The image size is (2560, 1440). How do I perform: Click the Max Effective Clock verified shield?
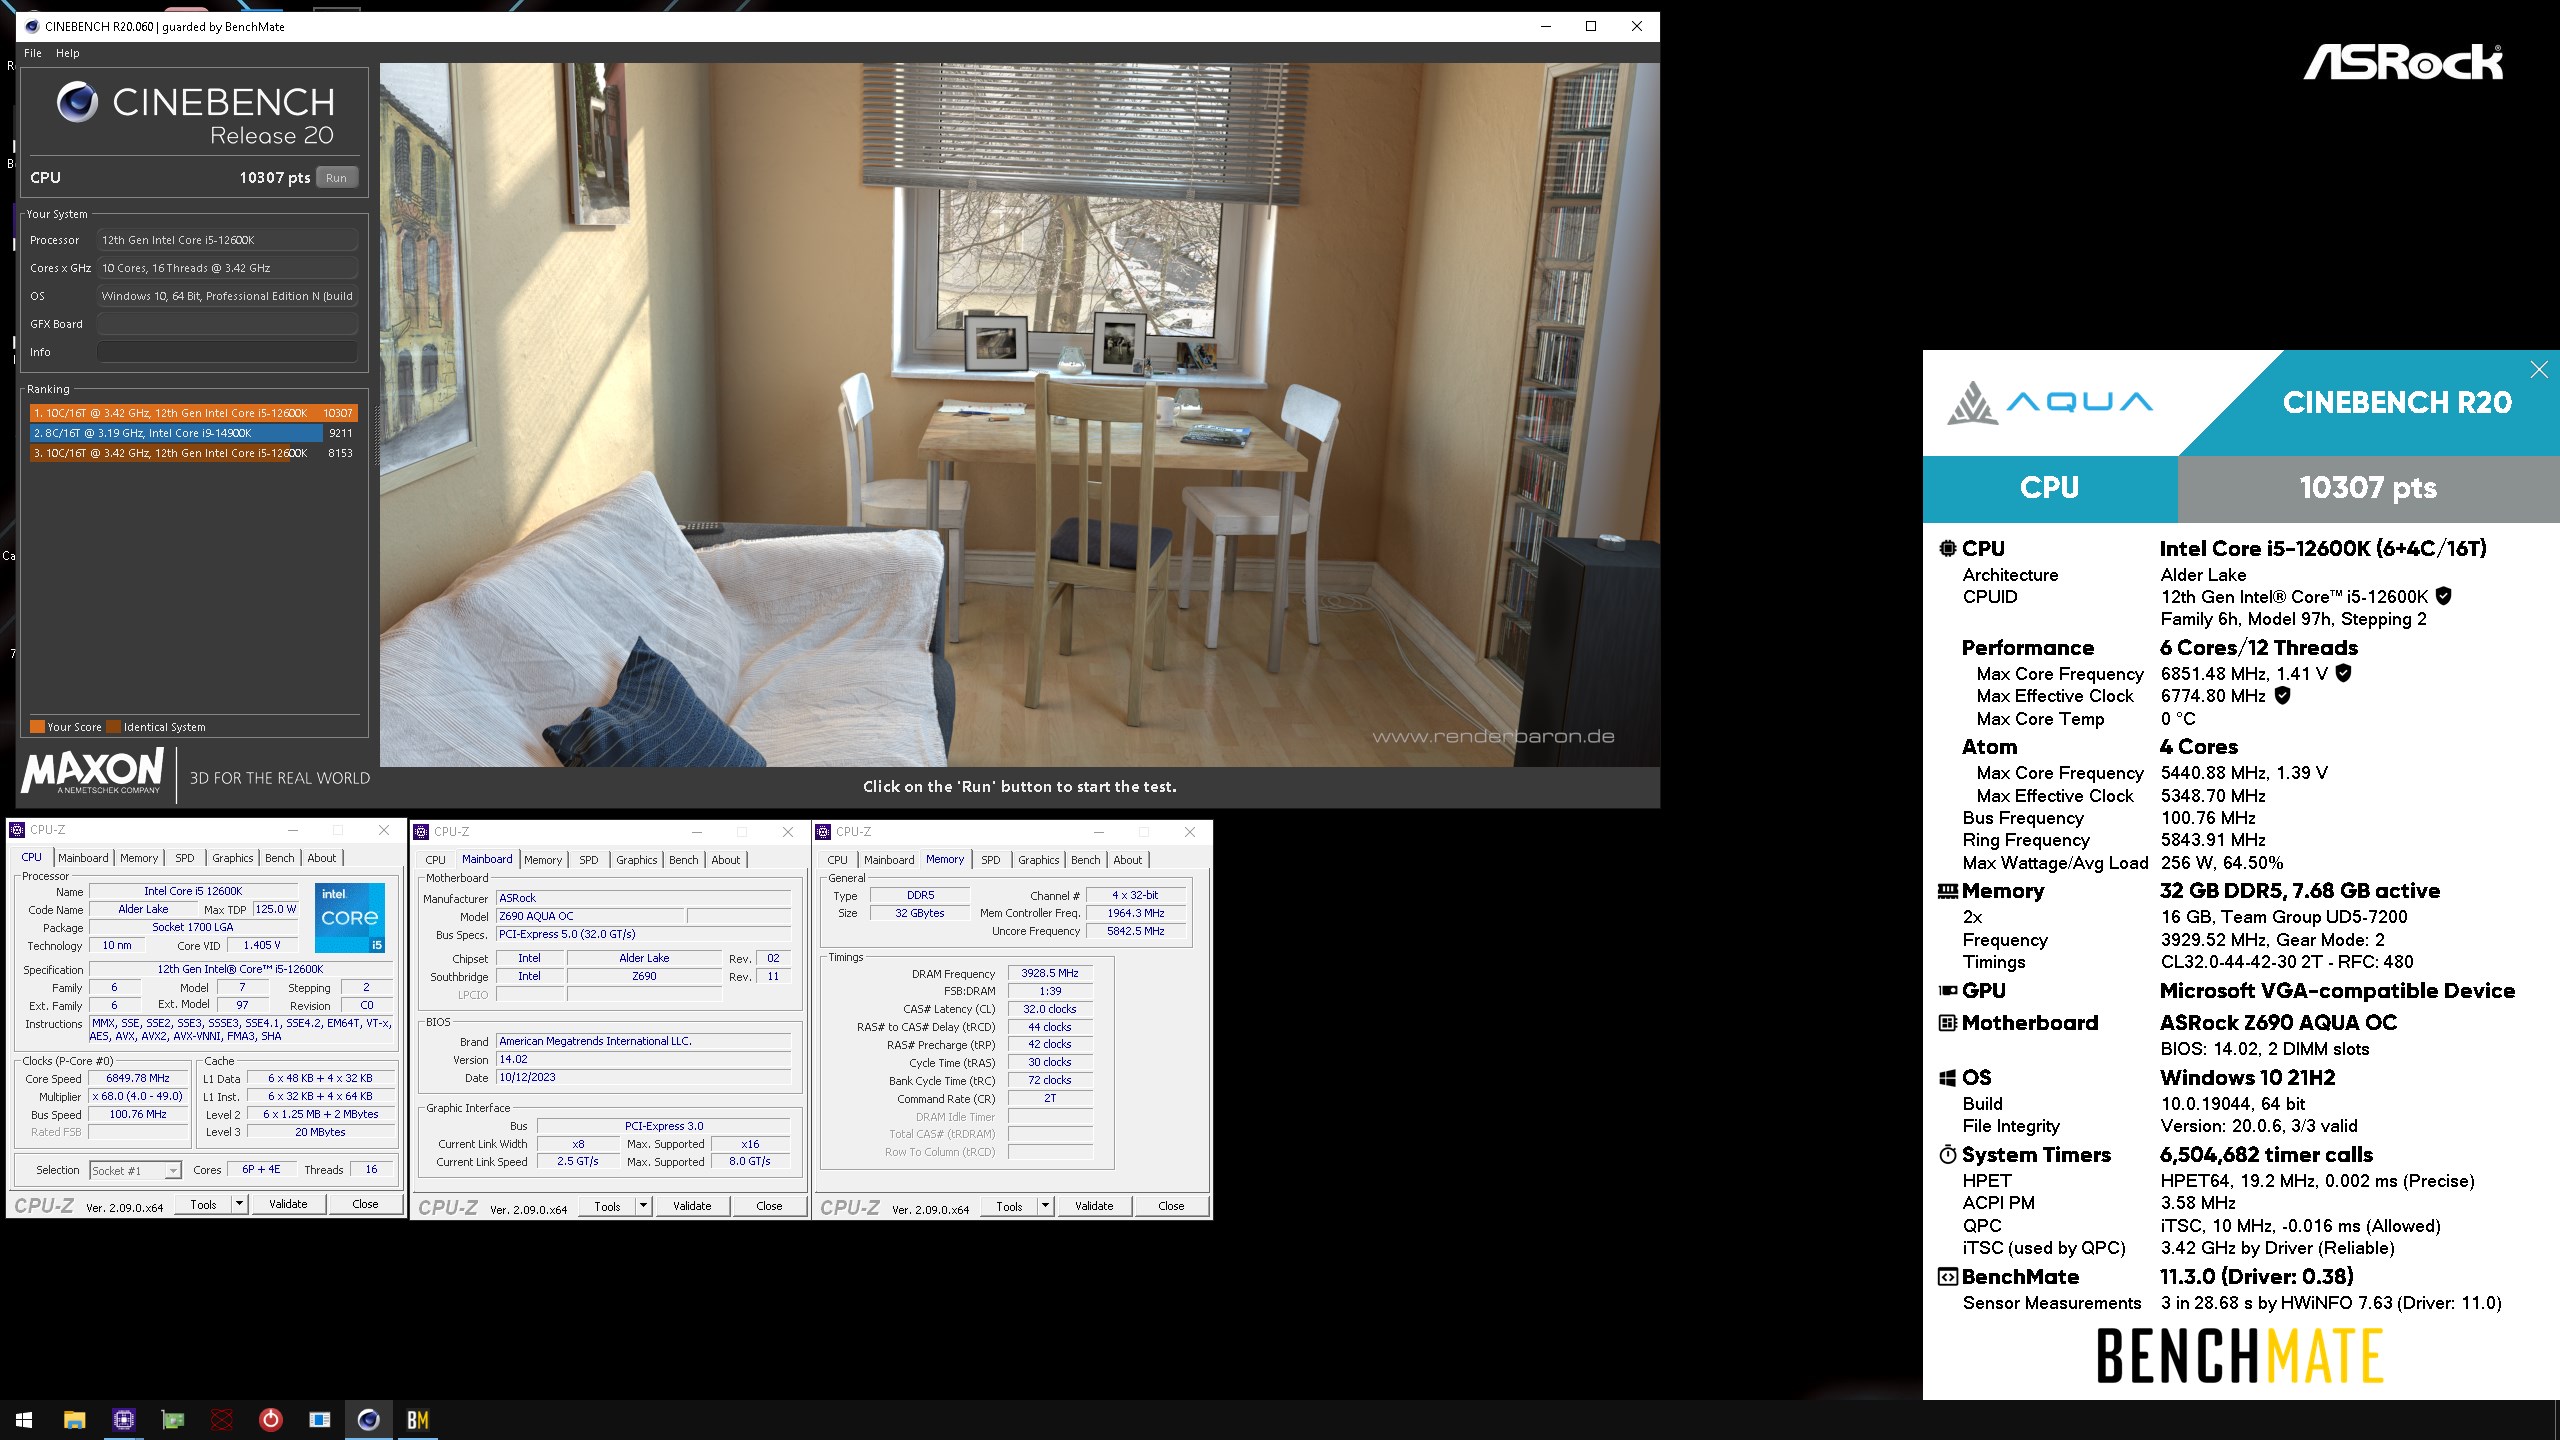click(x=2282, y=695)
